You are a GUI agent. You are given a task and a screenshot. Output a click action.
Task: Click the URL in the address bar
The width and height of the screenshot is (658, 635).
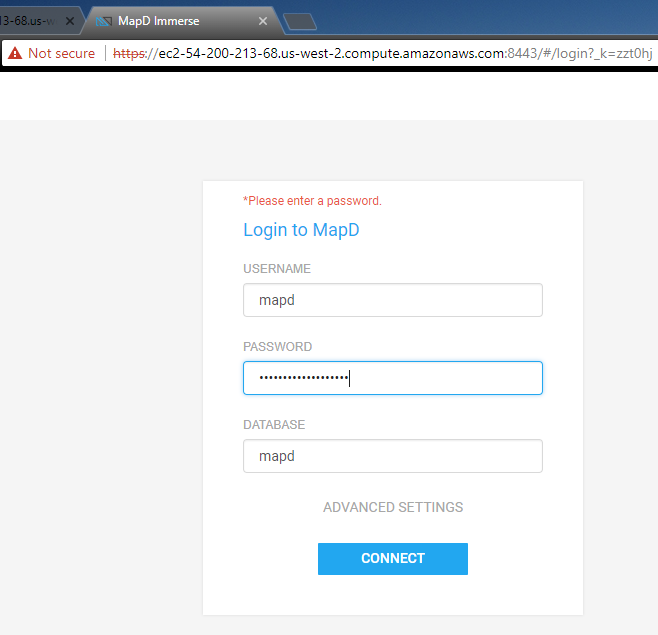click(x=383, y=54)
